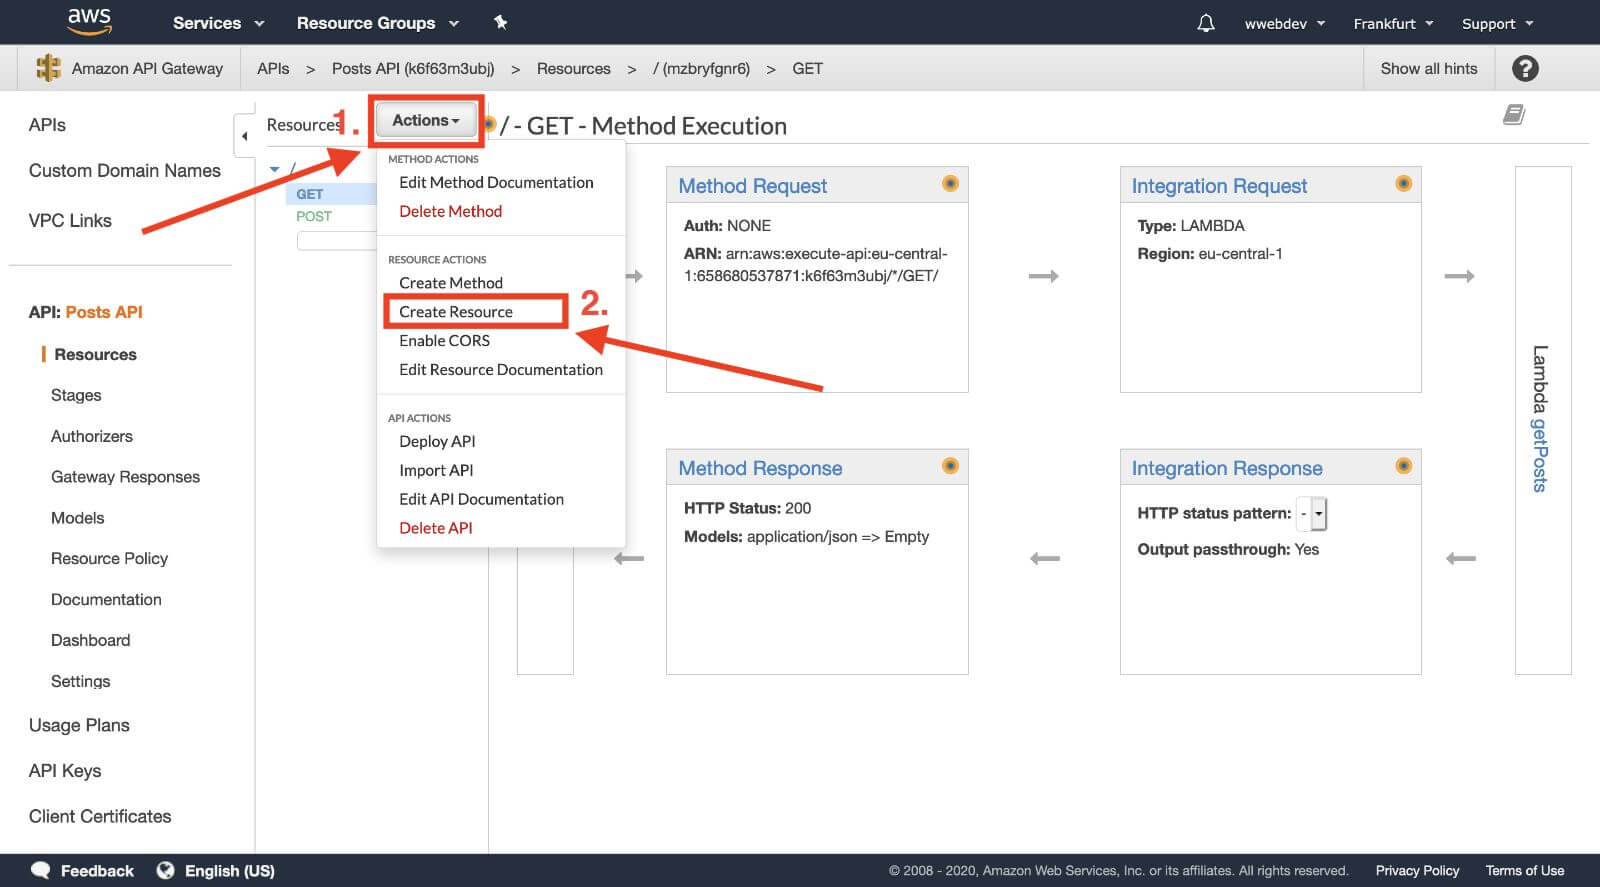
Task: Choose Delete Method from menu
Action: pyautogui.click(x=450, y=211)
